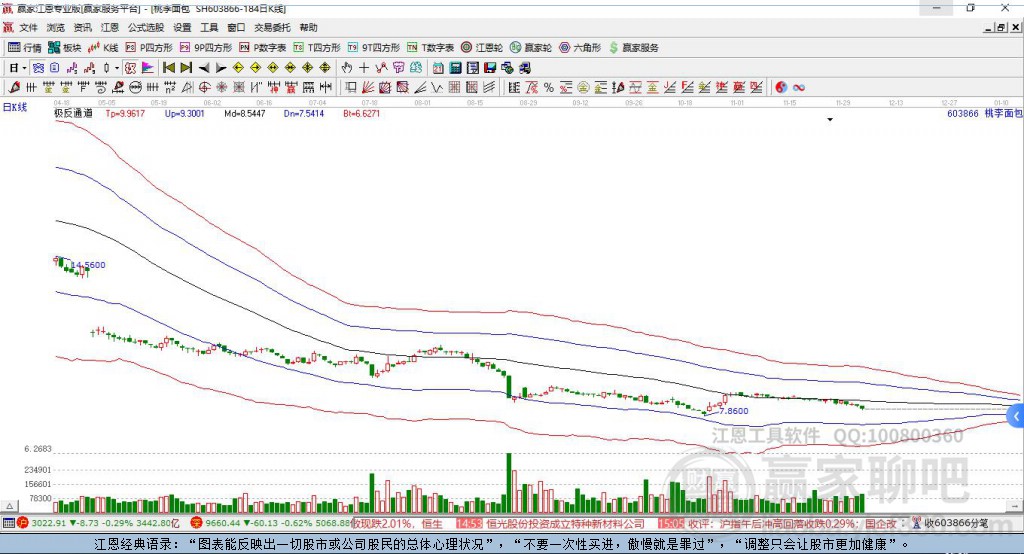Open the 设置 menu
Image resolution: width=1024 pixels, height=554 pixels.
pos(182,27)
